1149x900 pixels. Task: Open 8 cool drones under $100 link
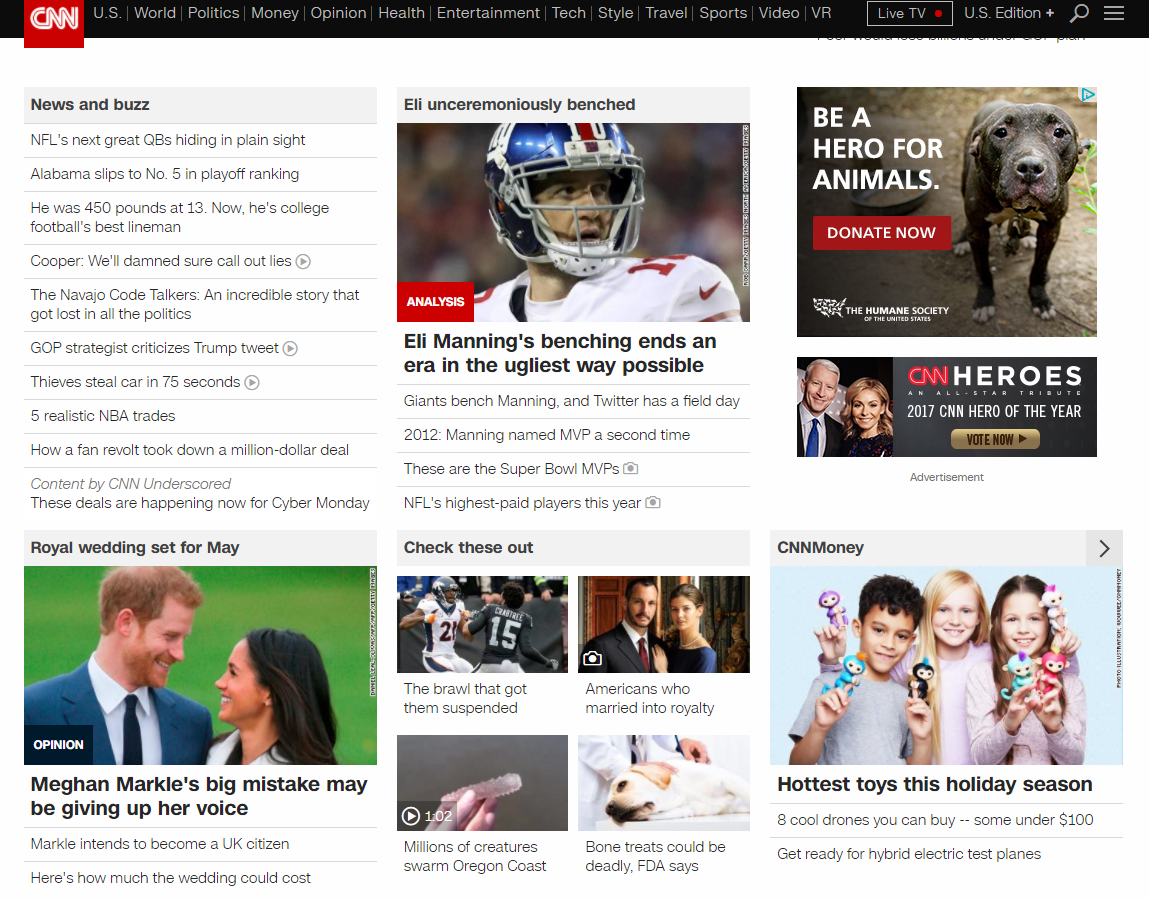(935, 820)
